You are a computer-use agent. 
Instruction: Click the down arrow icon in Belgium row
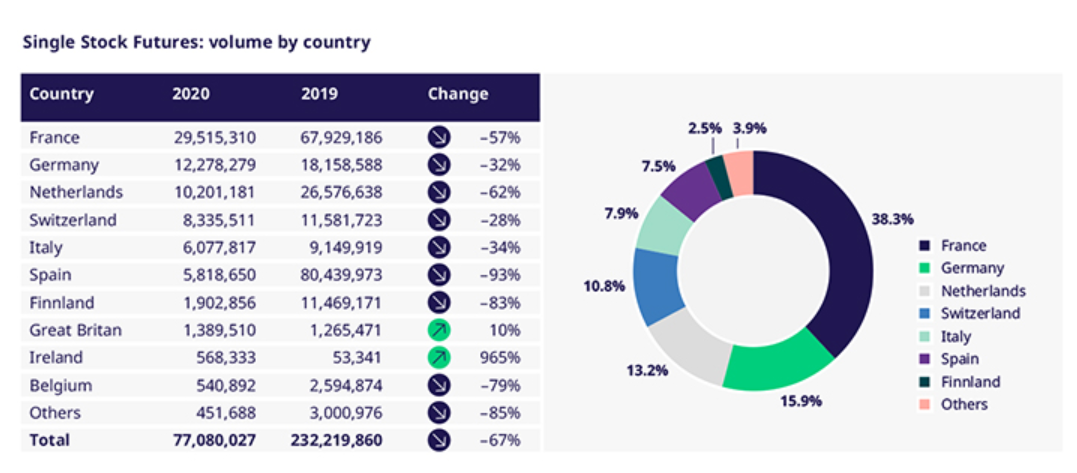[x=439, y=385]
